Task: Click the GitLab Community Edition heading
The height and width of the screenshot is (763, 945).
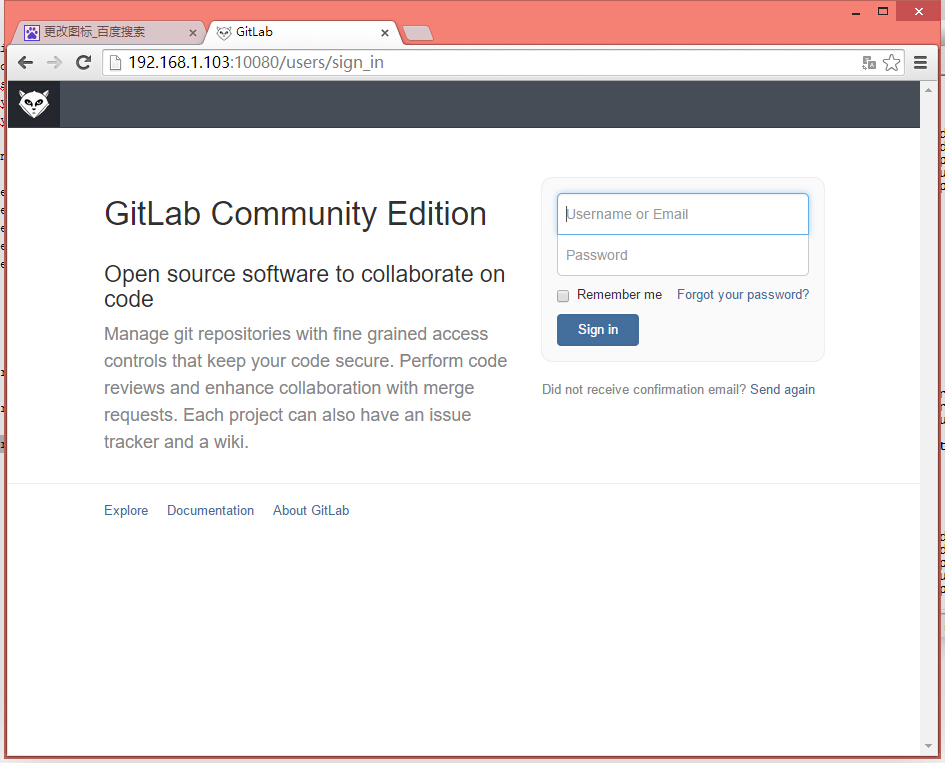Action: 295,214
